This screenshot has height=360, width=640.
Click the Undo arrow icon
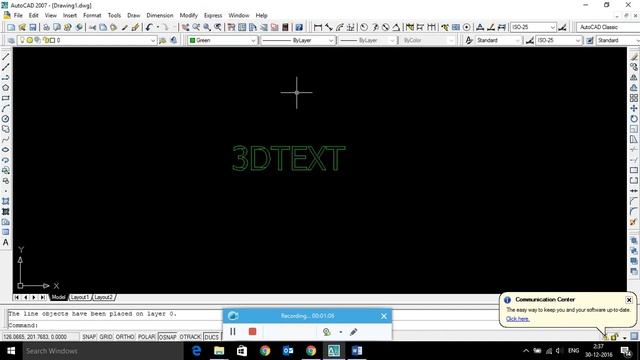click(149, 27)
